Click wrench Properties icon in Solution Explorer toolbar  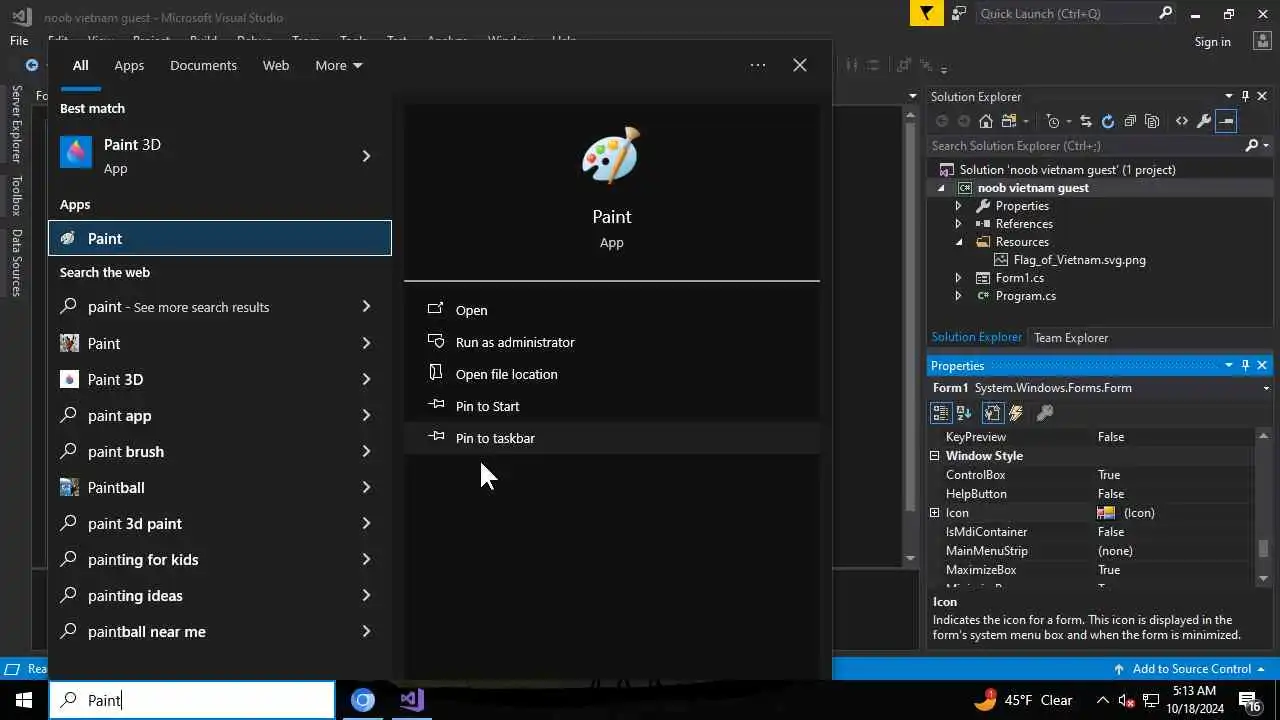pyautogui.click(x=1204, y=121)
